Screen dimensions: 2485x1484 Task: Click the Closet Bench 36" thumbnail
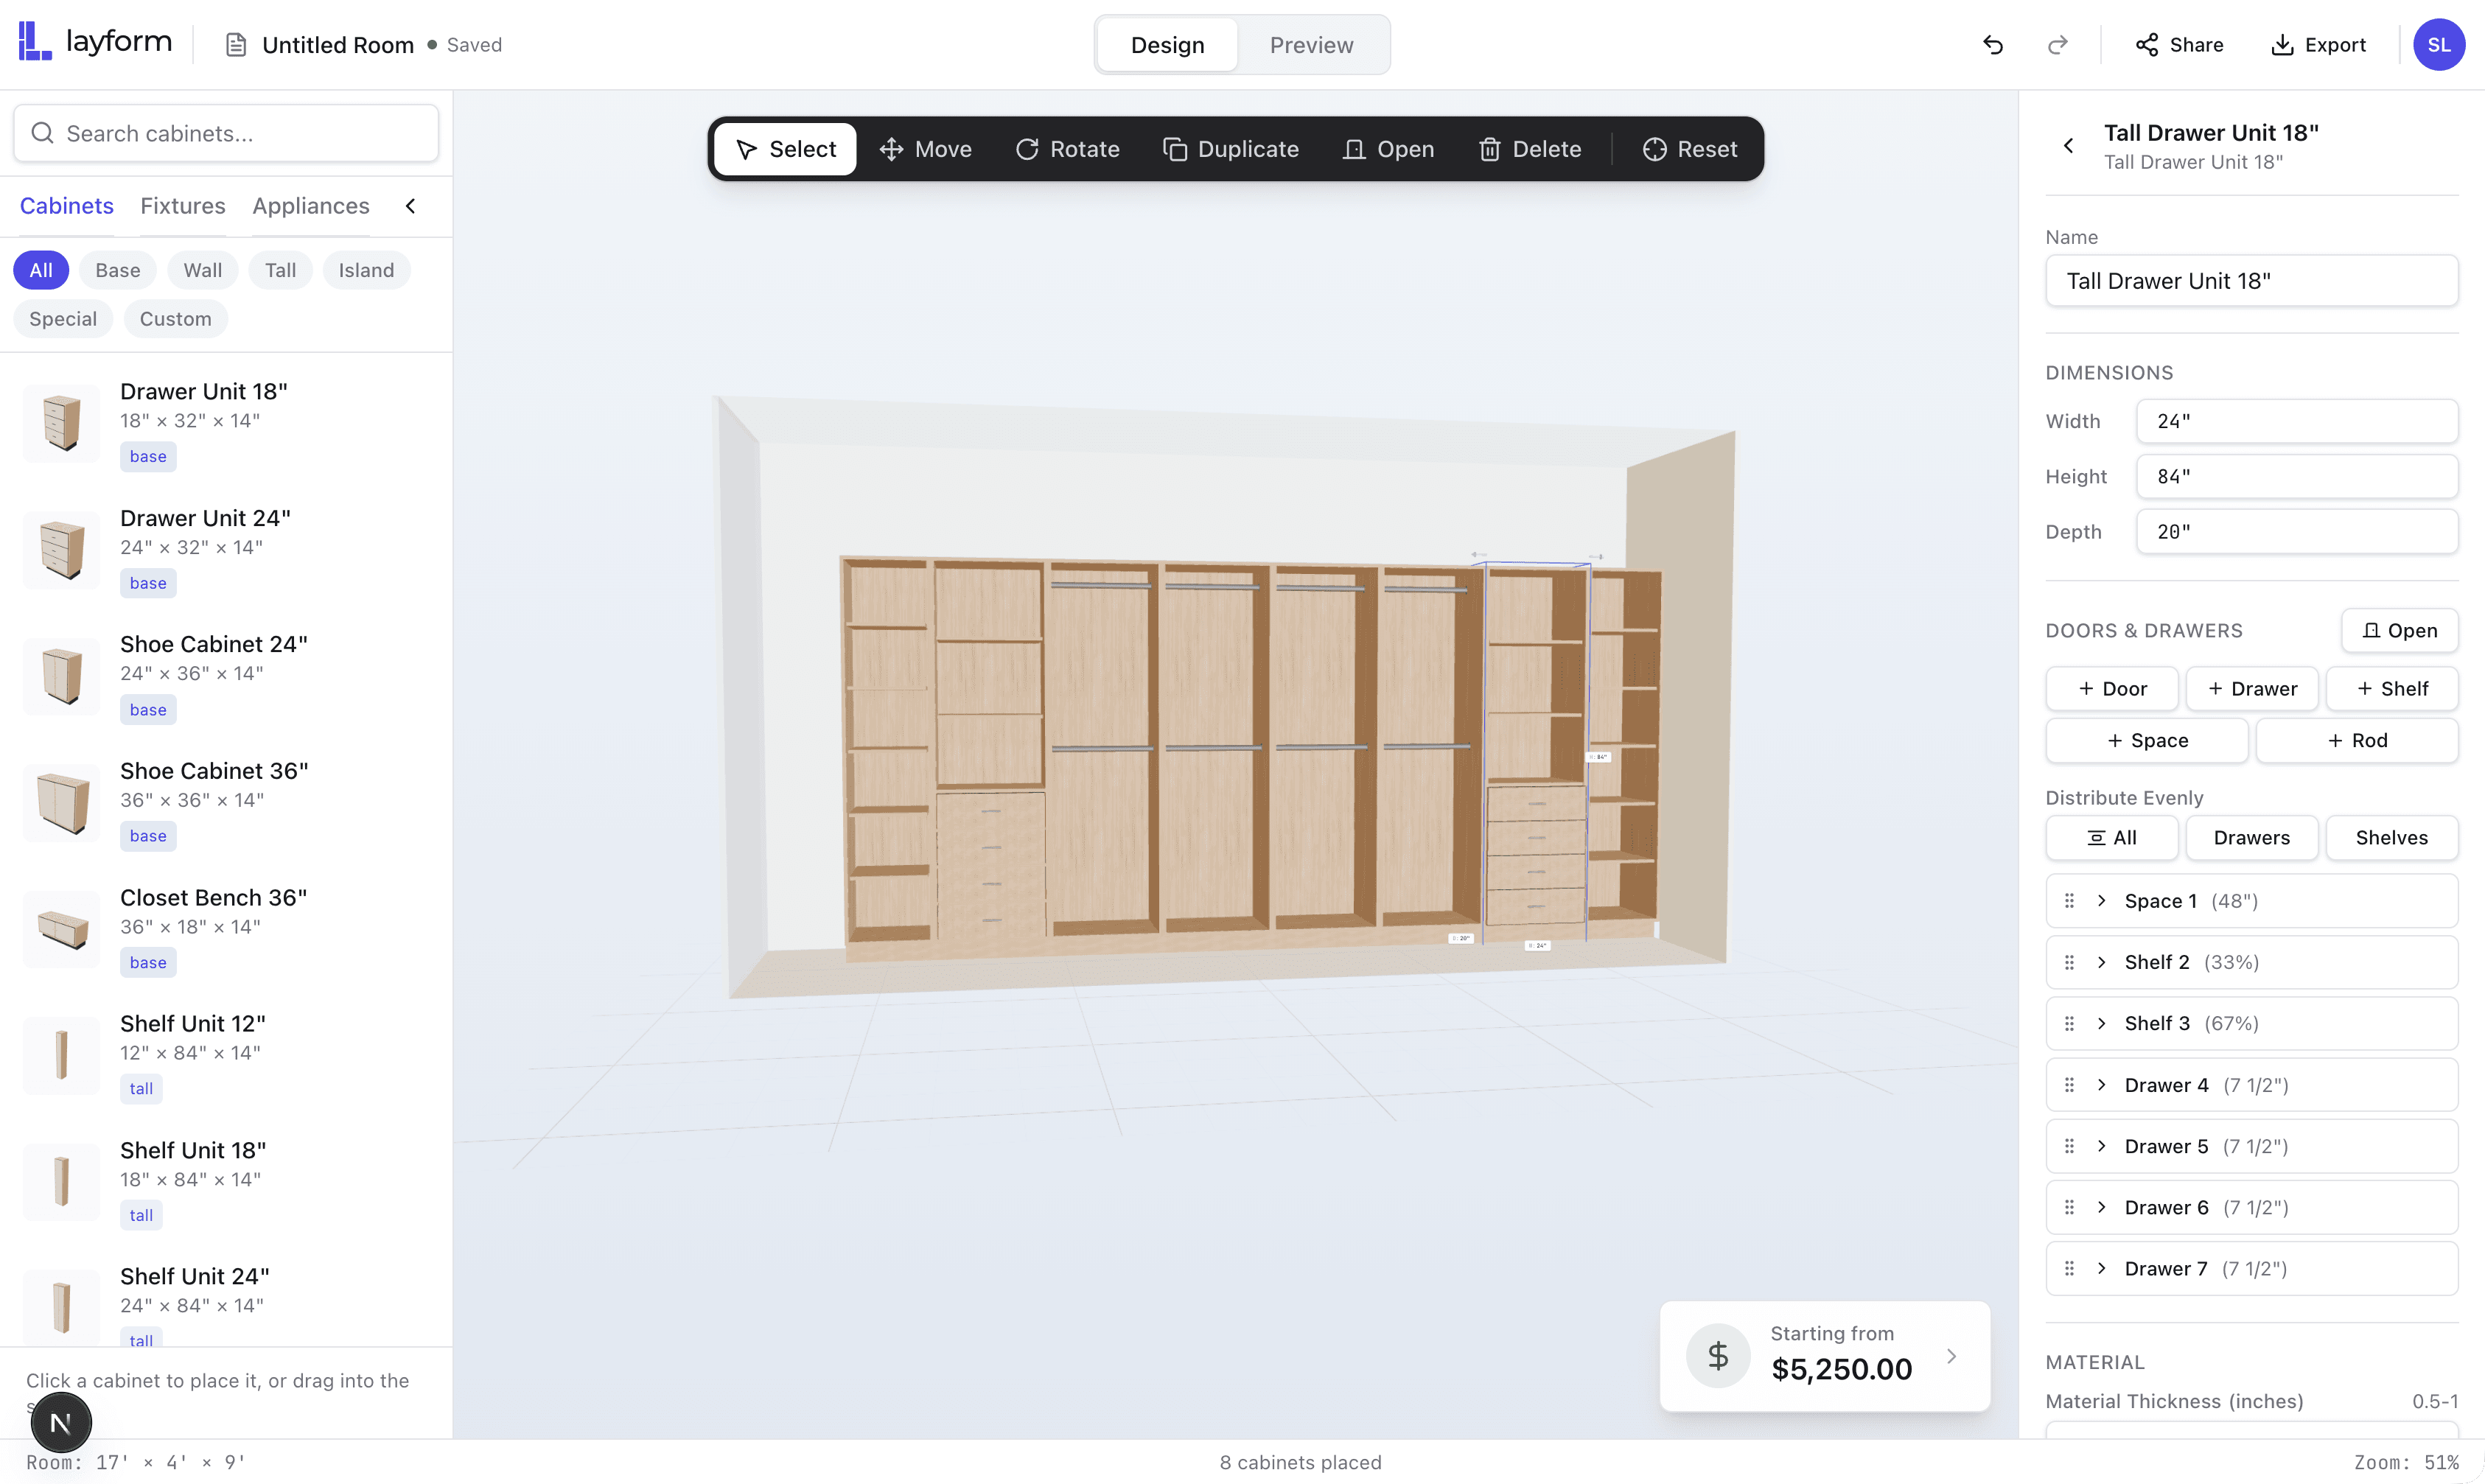(62, 929)
